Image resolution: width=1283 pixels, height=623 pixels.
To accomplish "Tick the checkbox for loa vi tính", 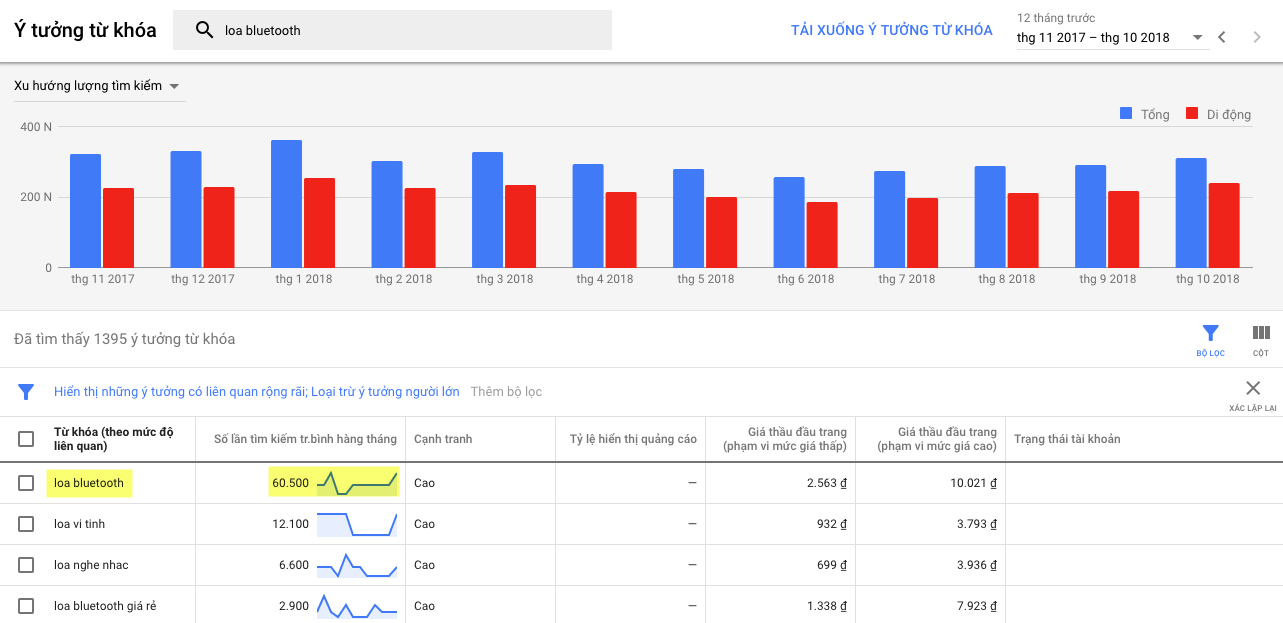I will pos(26,524).
